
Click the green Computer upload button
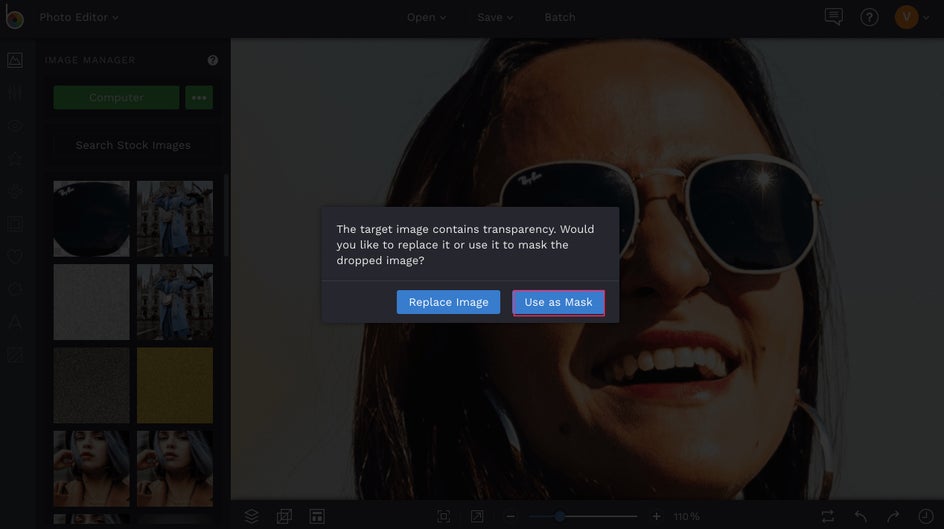[116, 97]
